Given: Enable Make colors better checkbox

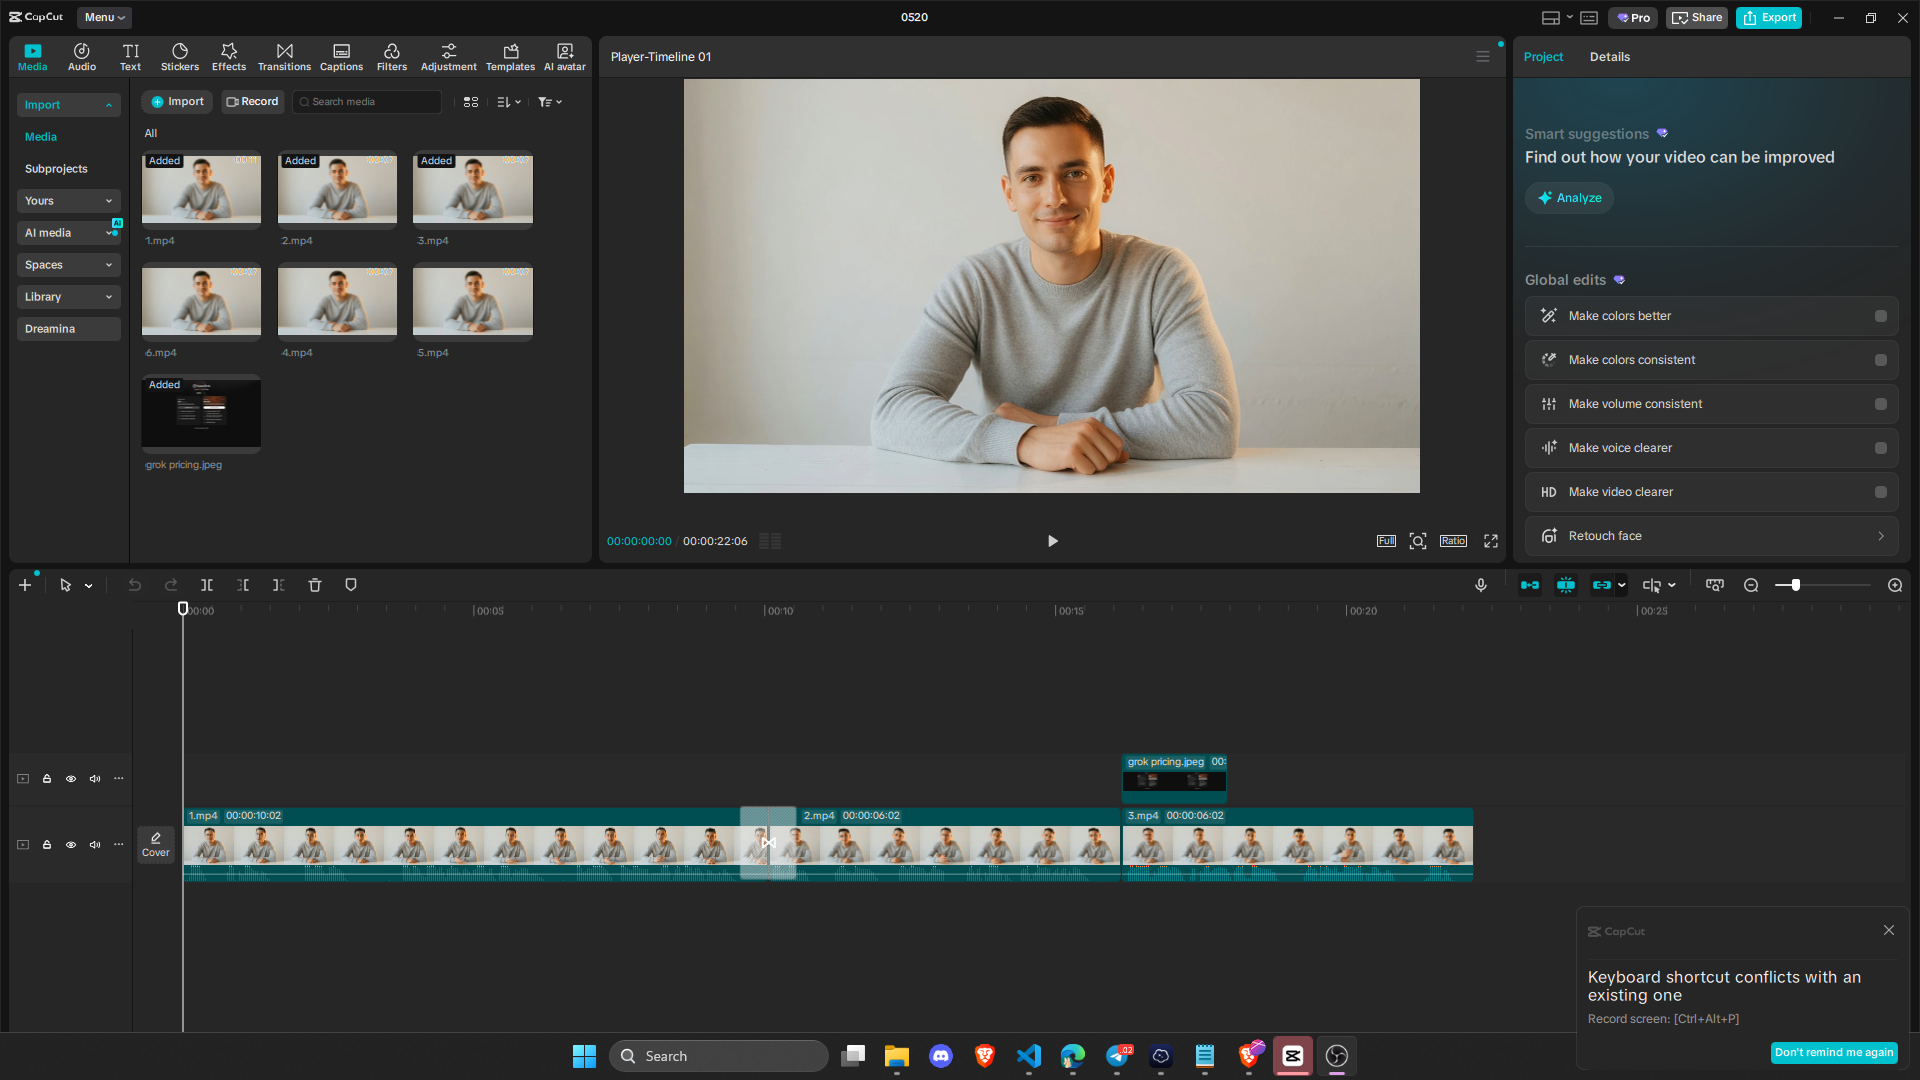Looking at the screenshot, I should [x=1881, y=316].
